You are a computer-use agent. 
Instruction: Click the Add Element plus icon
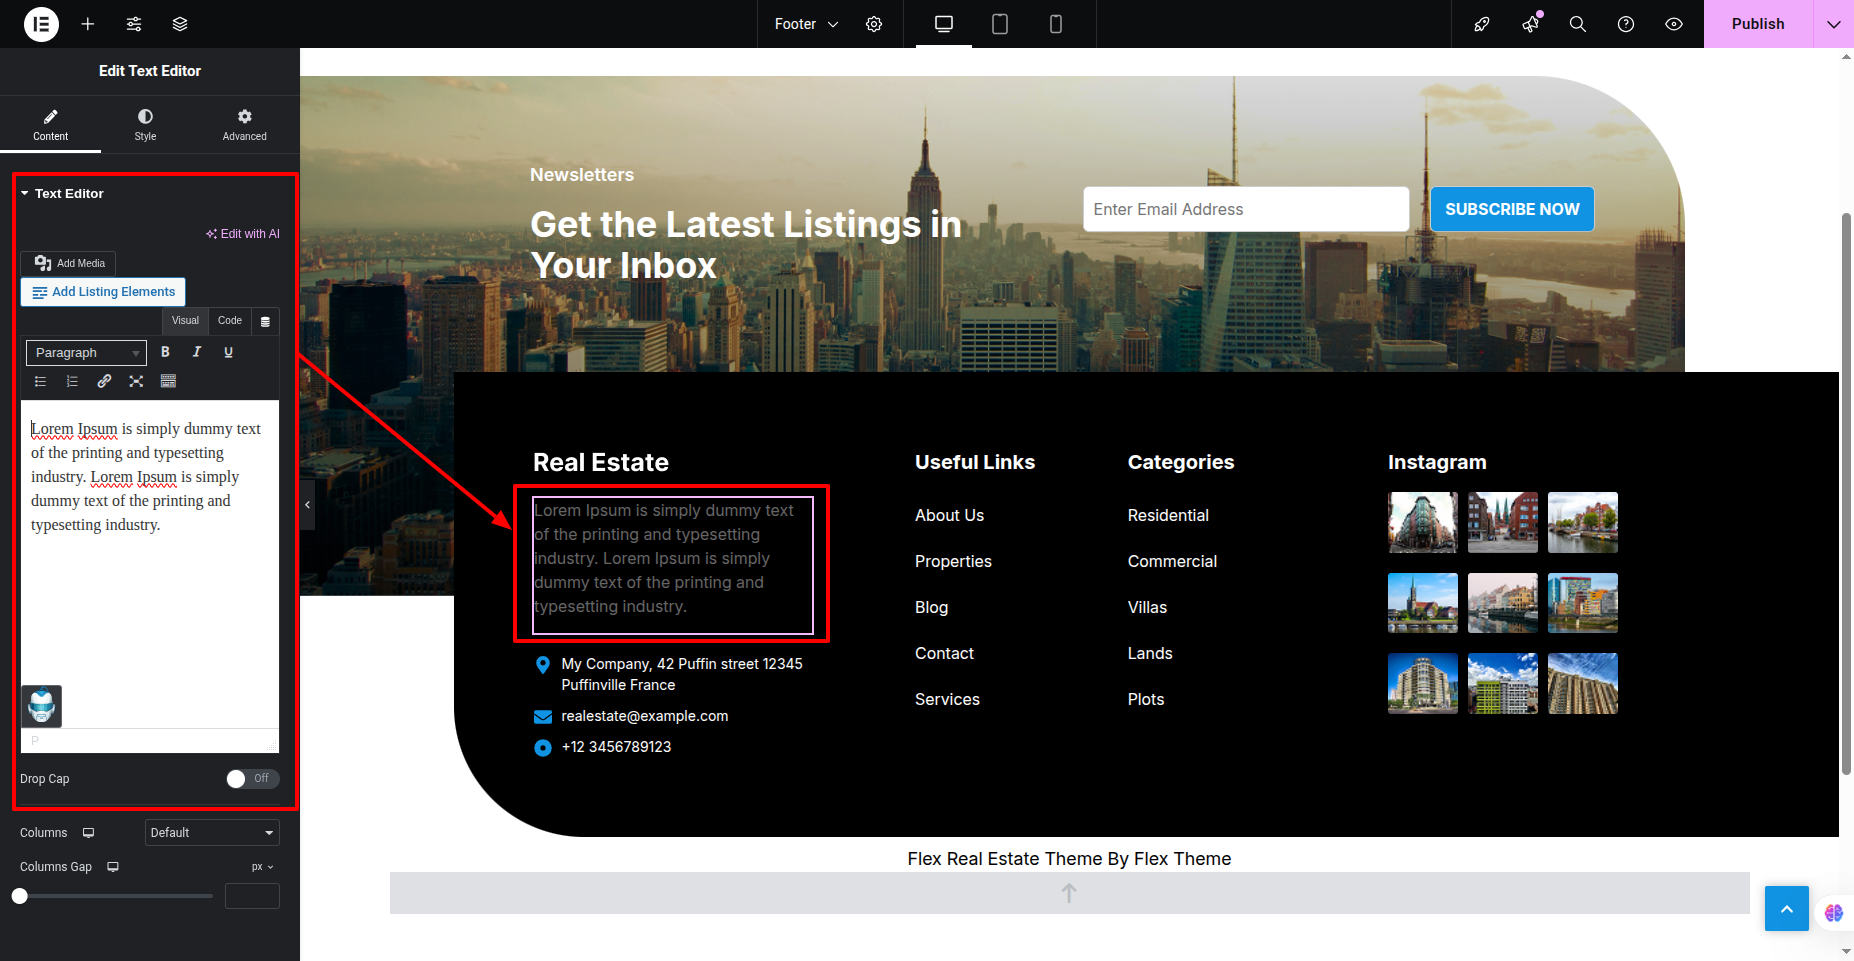point(88,24)
